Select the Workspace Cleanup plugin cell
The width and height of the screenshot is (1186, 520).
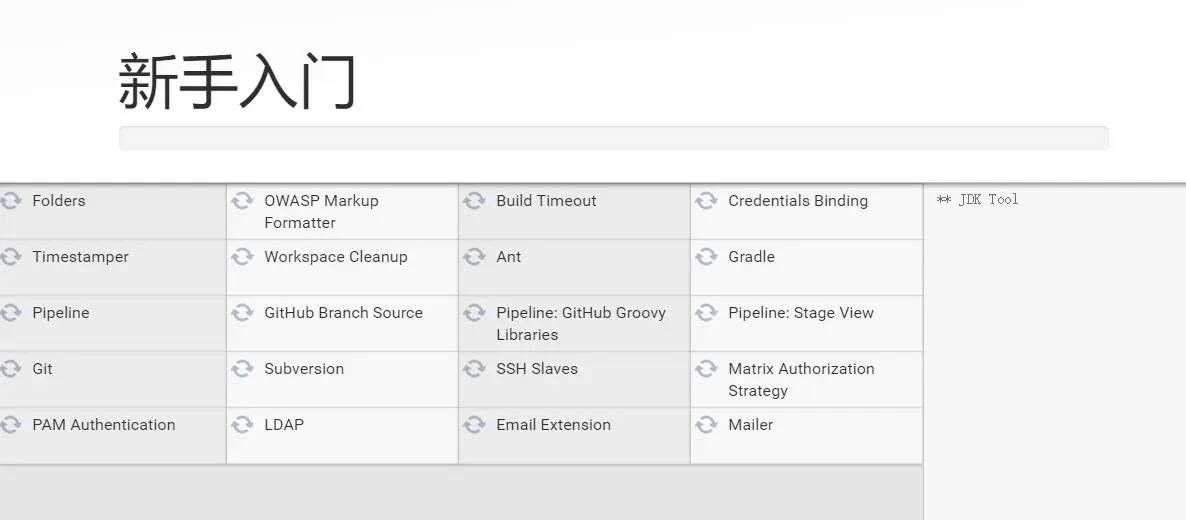pyautogui.click(x=335, y=257)
